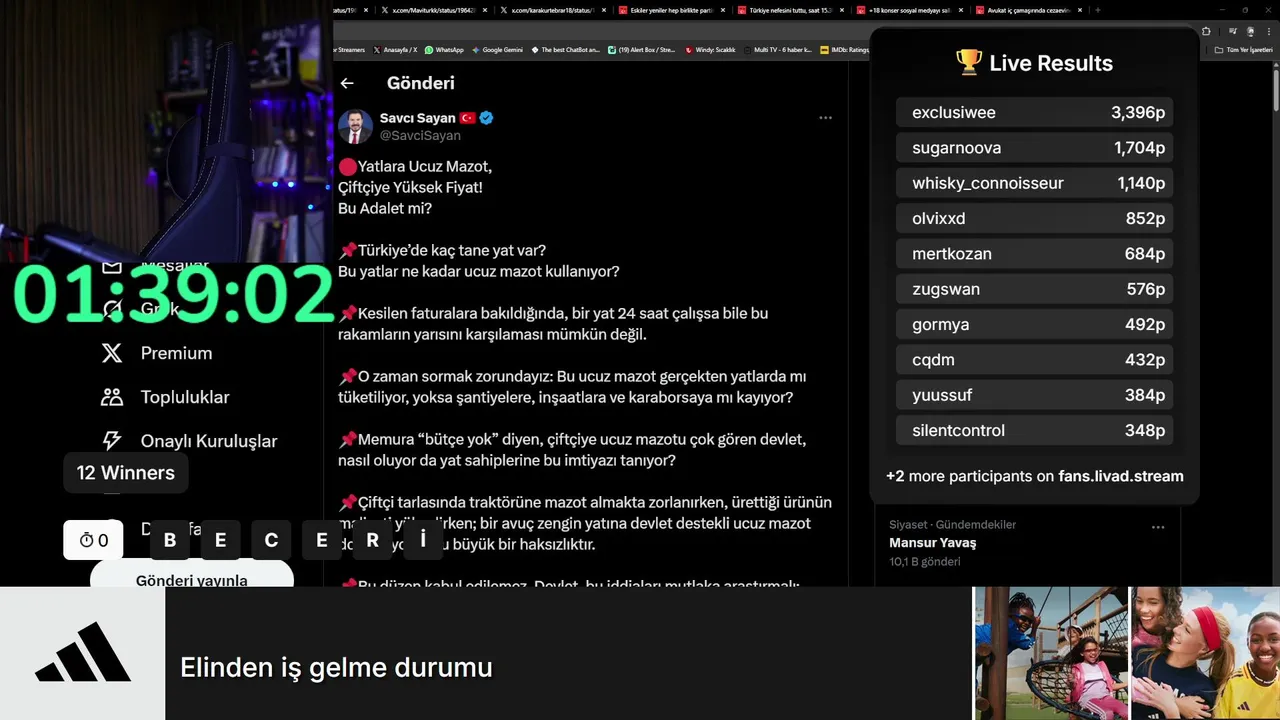Select cqdm leaderboard row

[1034, 360]
